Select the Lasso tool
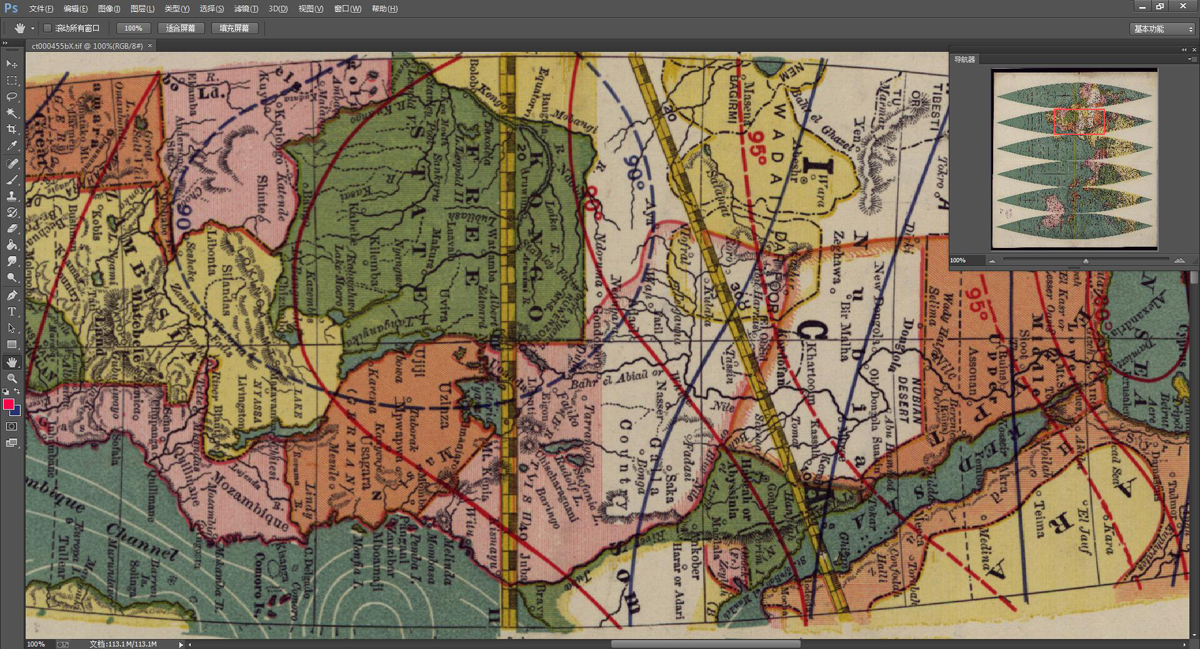The image size is (1200, 649). pyautogui.click(x=12, y=97)
